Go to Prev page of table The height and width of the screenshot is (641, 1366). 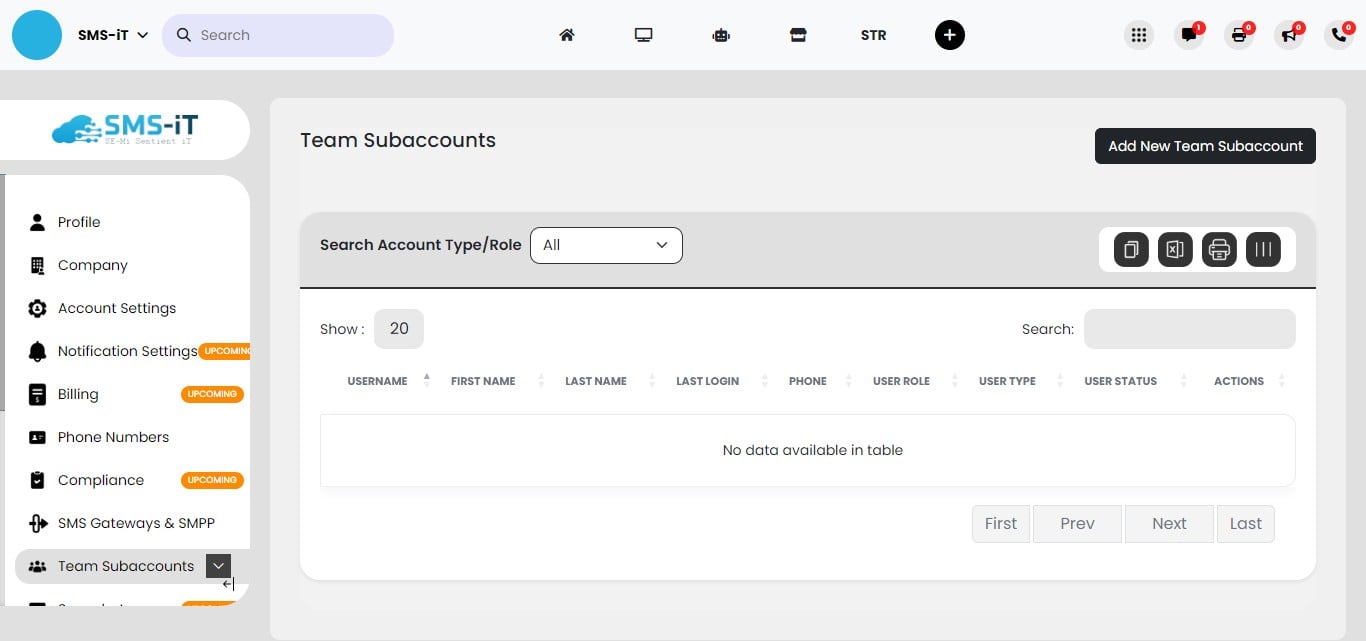click(x=1077, y=524)
